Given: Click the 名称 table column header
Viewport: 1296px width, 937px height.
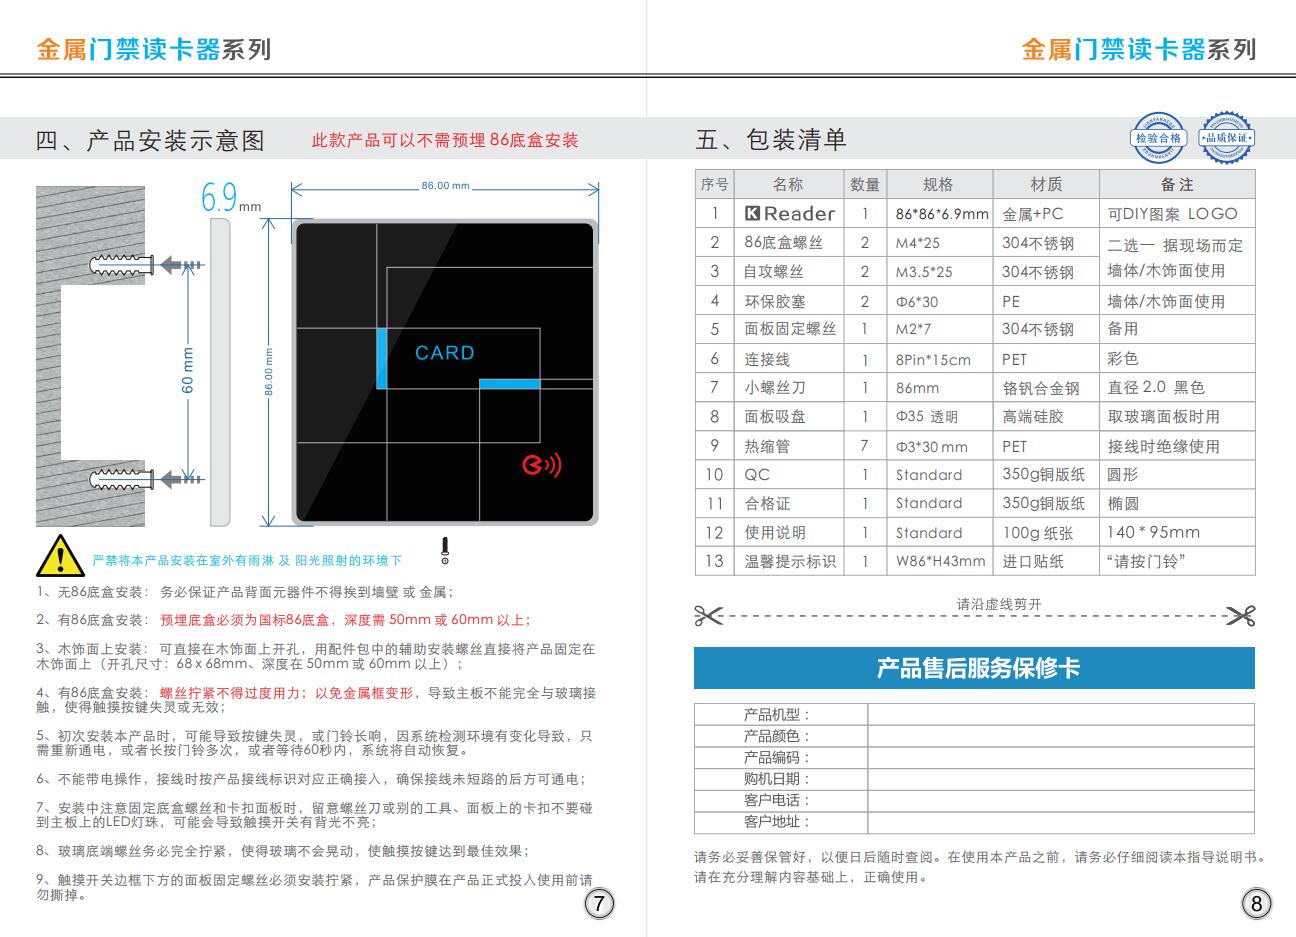Looking at the screenshot, I should pyautogui.click(x=788, y=184).
